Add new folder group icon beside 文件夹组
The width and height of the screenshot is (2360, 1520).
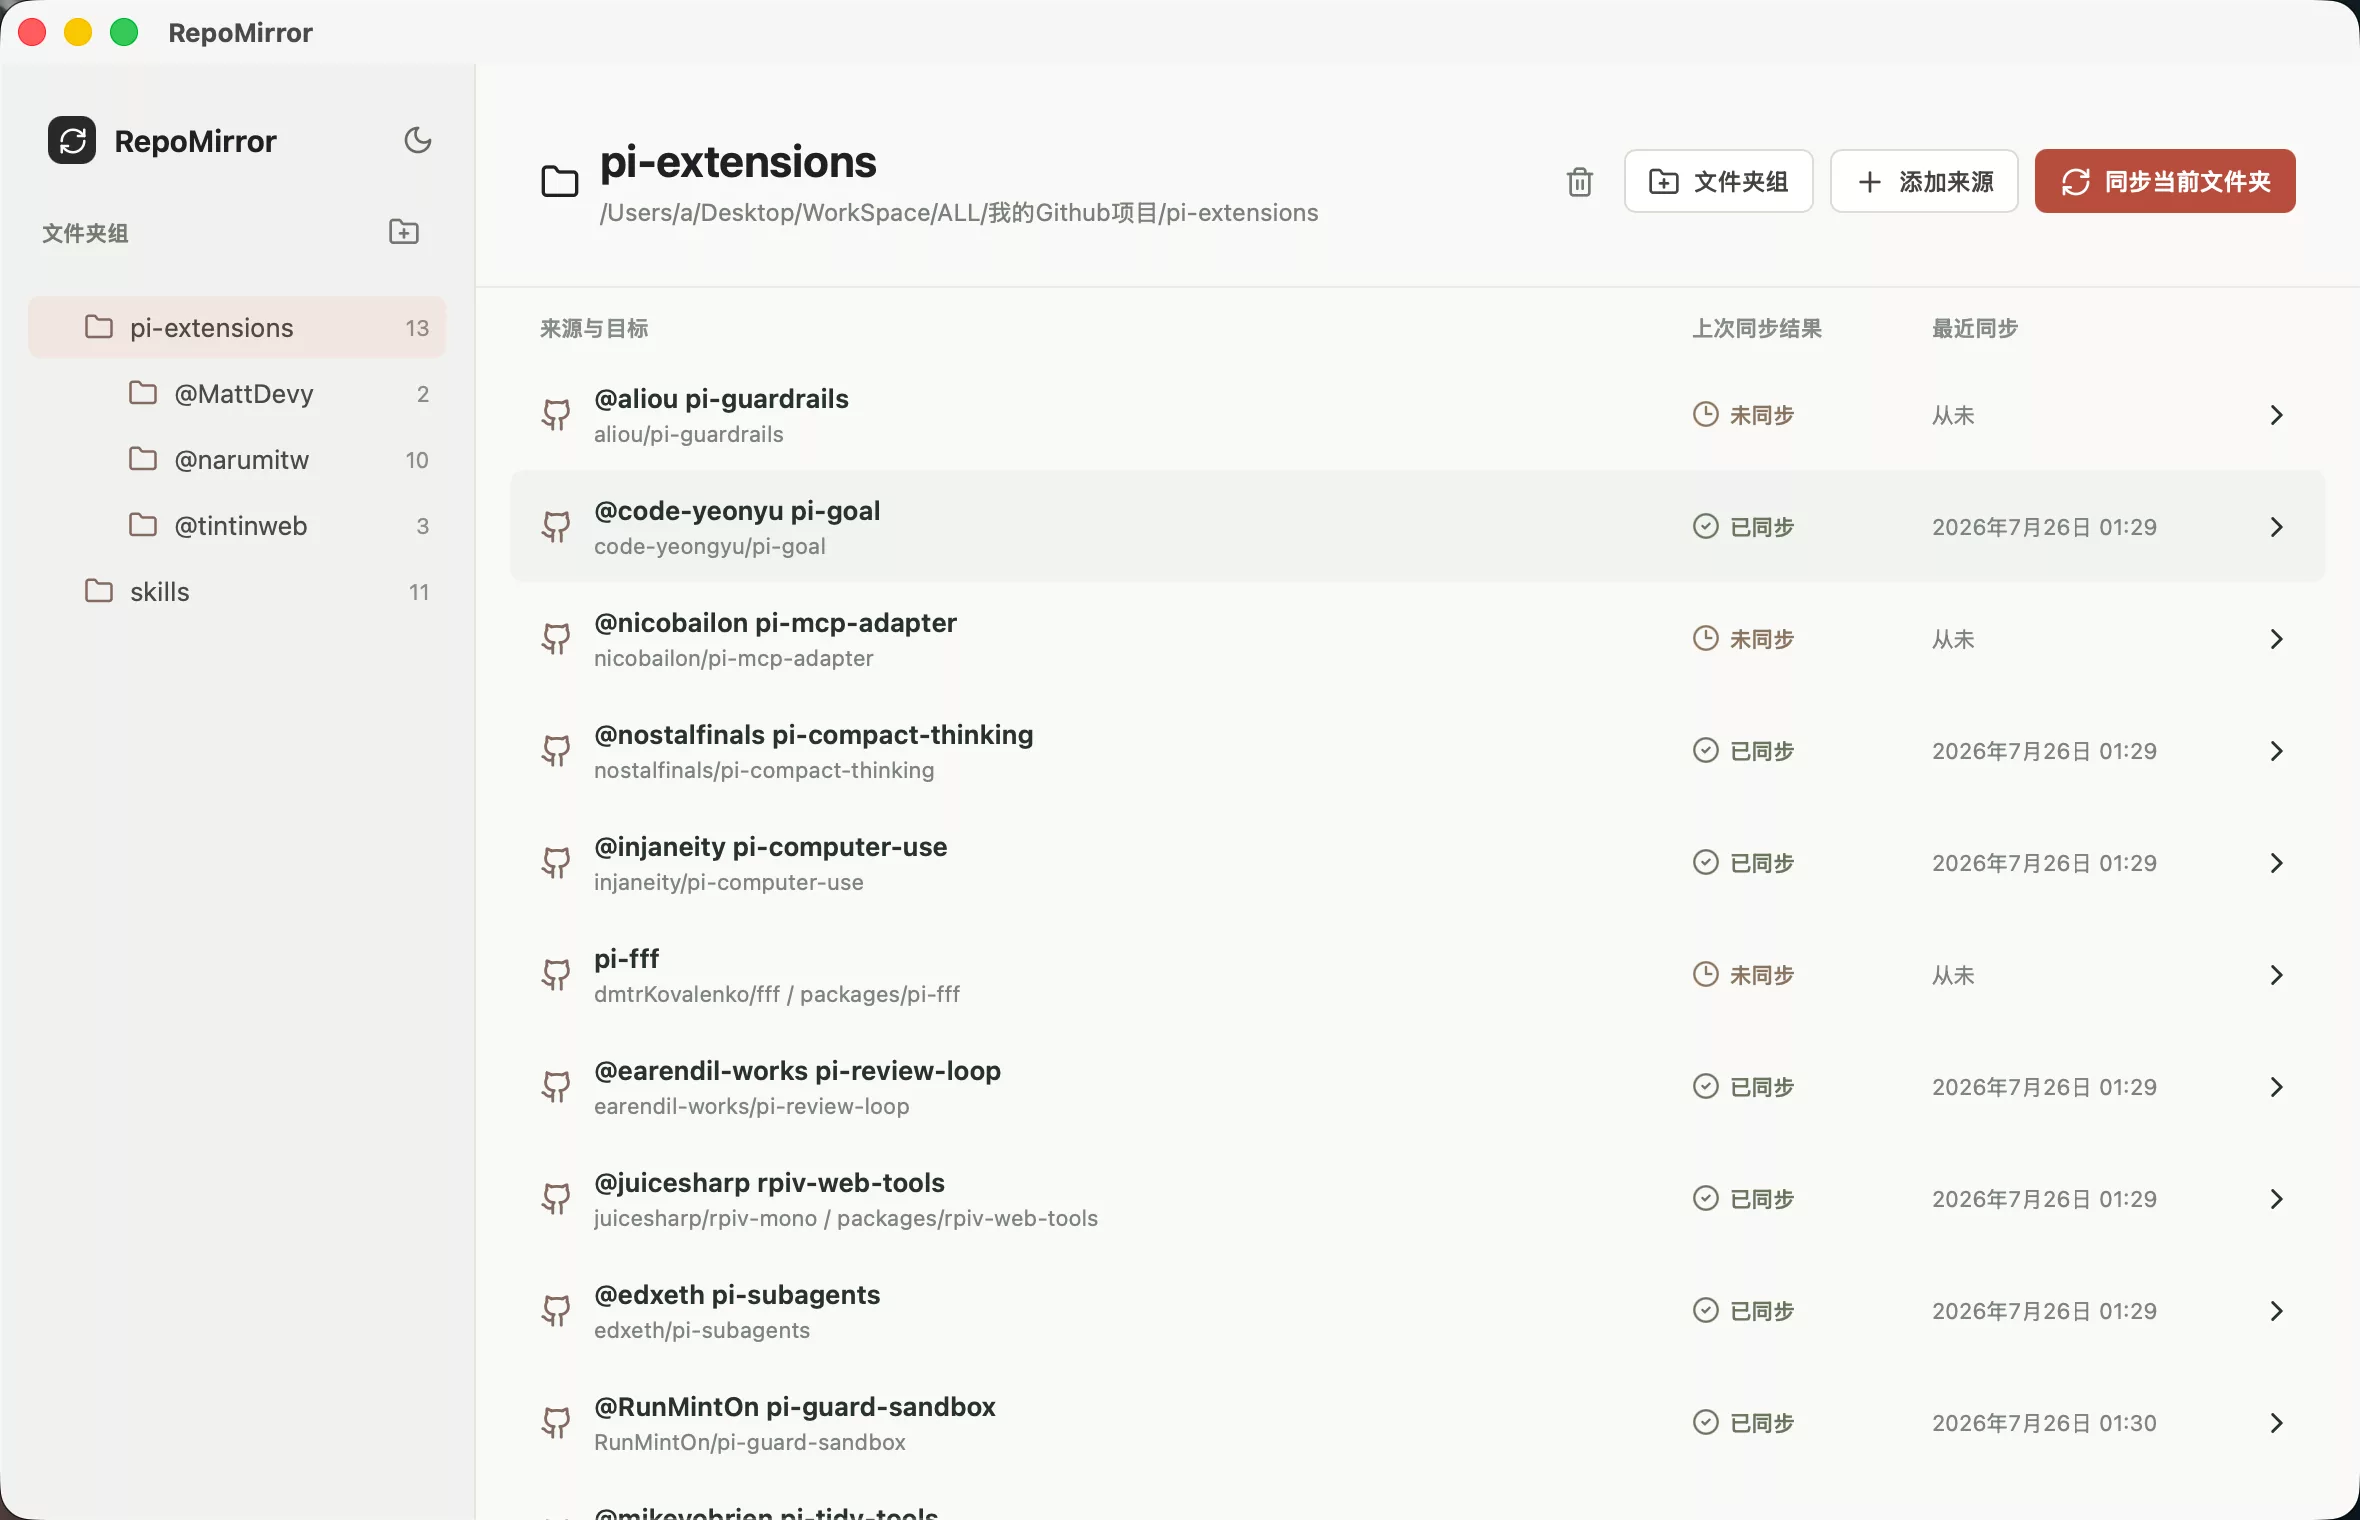coord(404,232)
